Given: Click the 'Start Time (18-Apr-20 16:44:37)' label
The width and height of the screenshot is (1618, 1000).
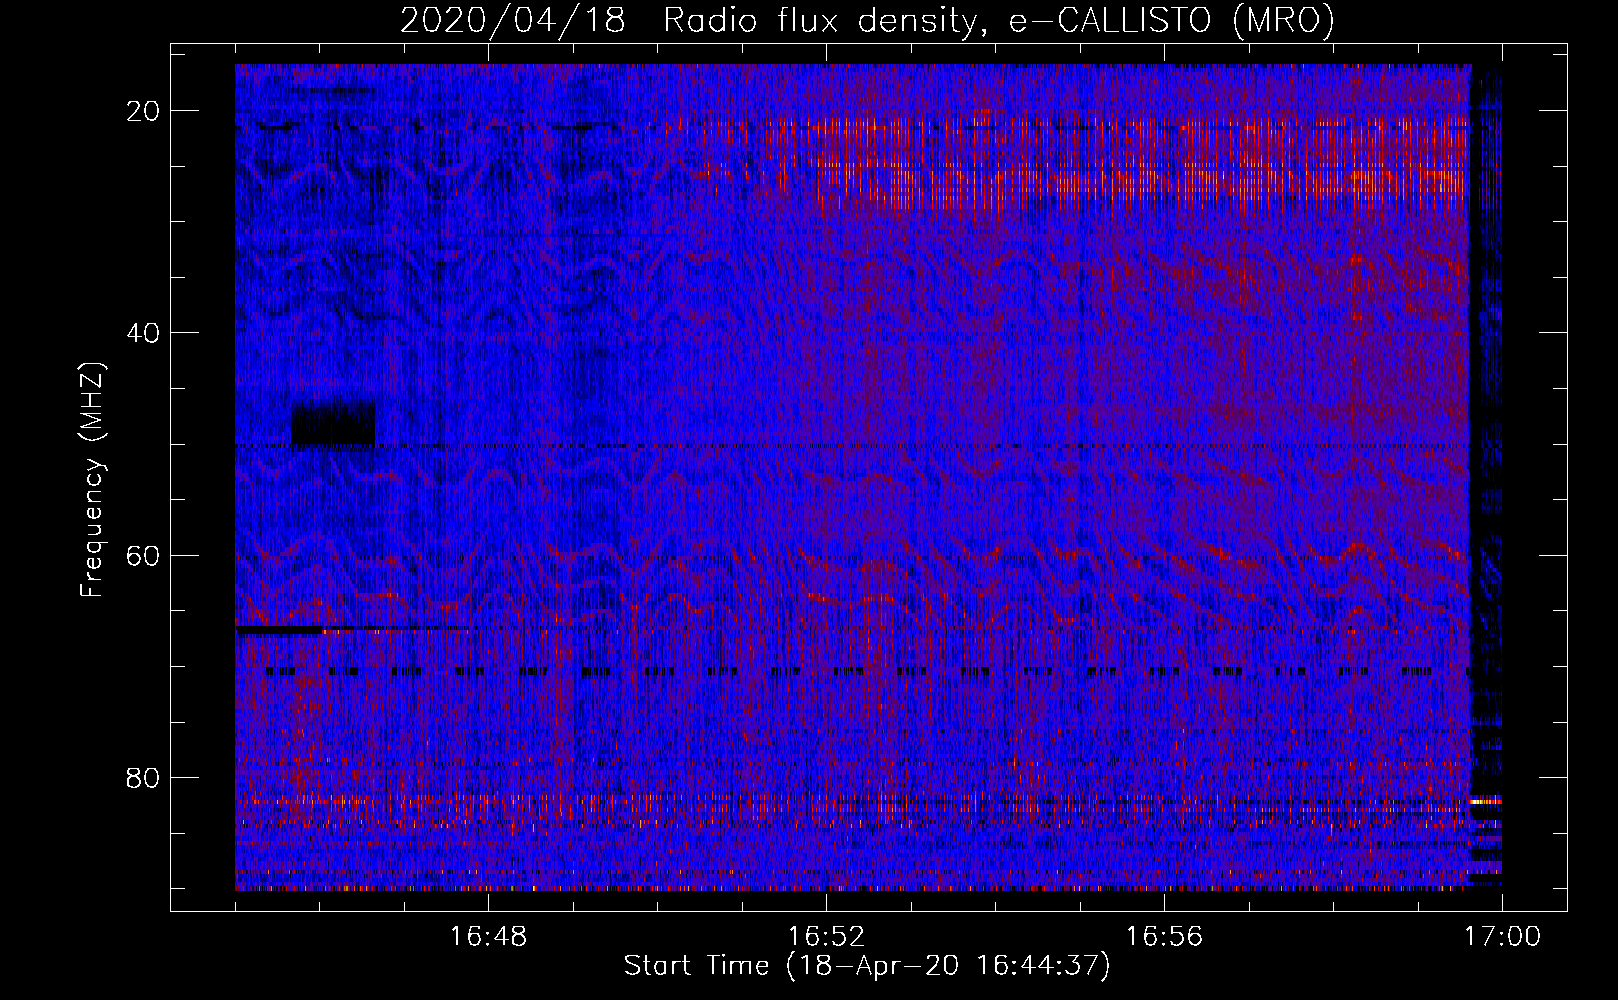Looking at the screenshot, I should coord(867,966).
